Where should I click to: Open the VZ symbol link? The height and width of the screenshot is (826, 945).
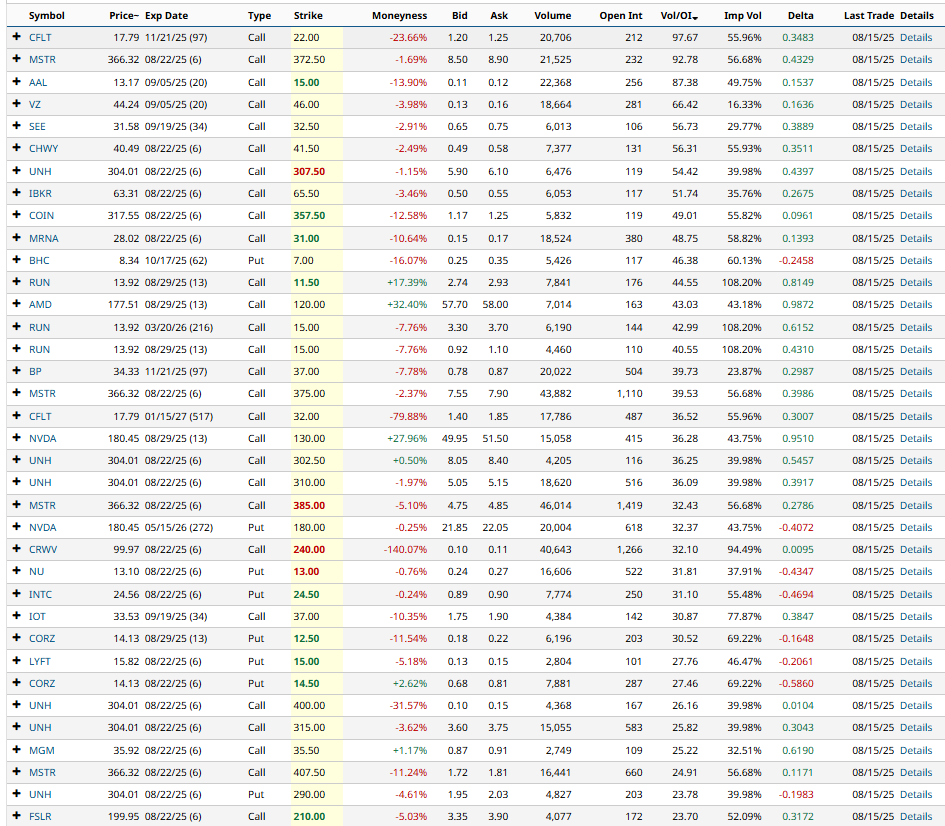point(35,104)
